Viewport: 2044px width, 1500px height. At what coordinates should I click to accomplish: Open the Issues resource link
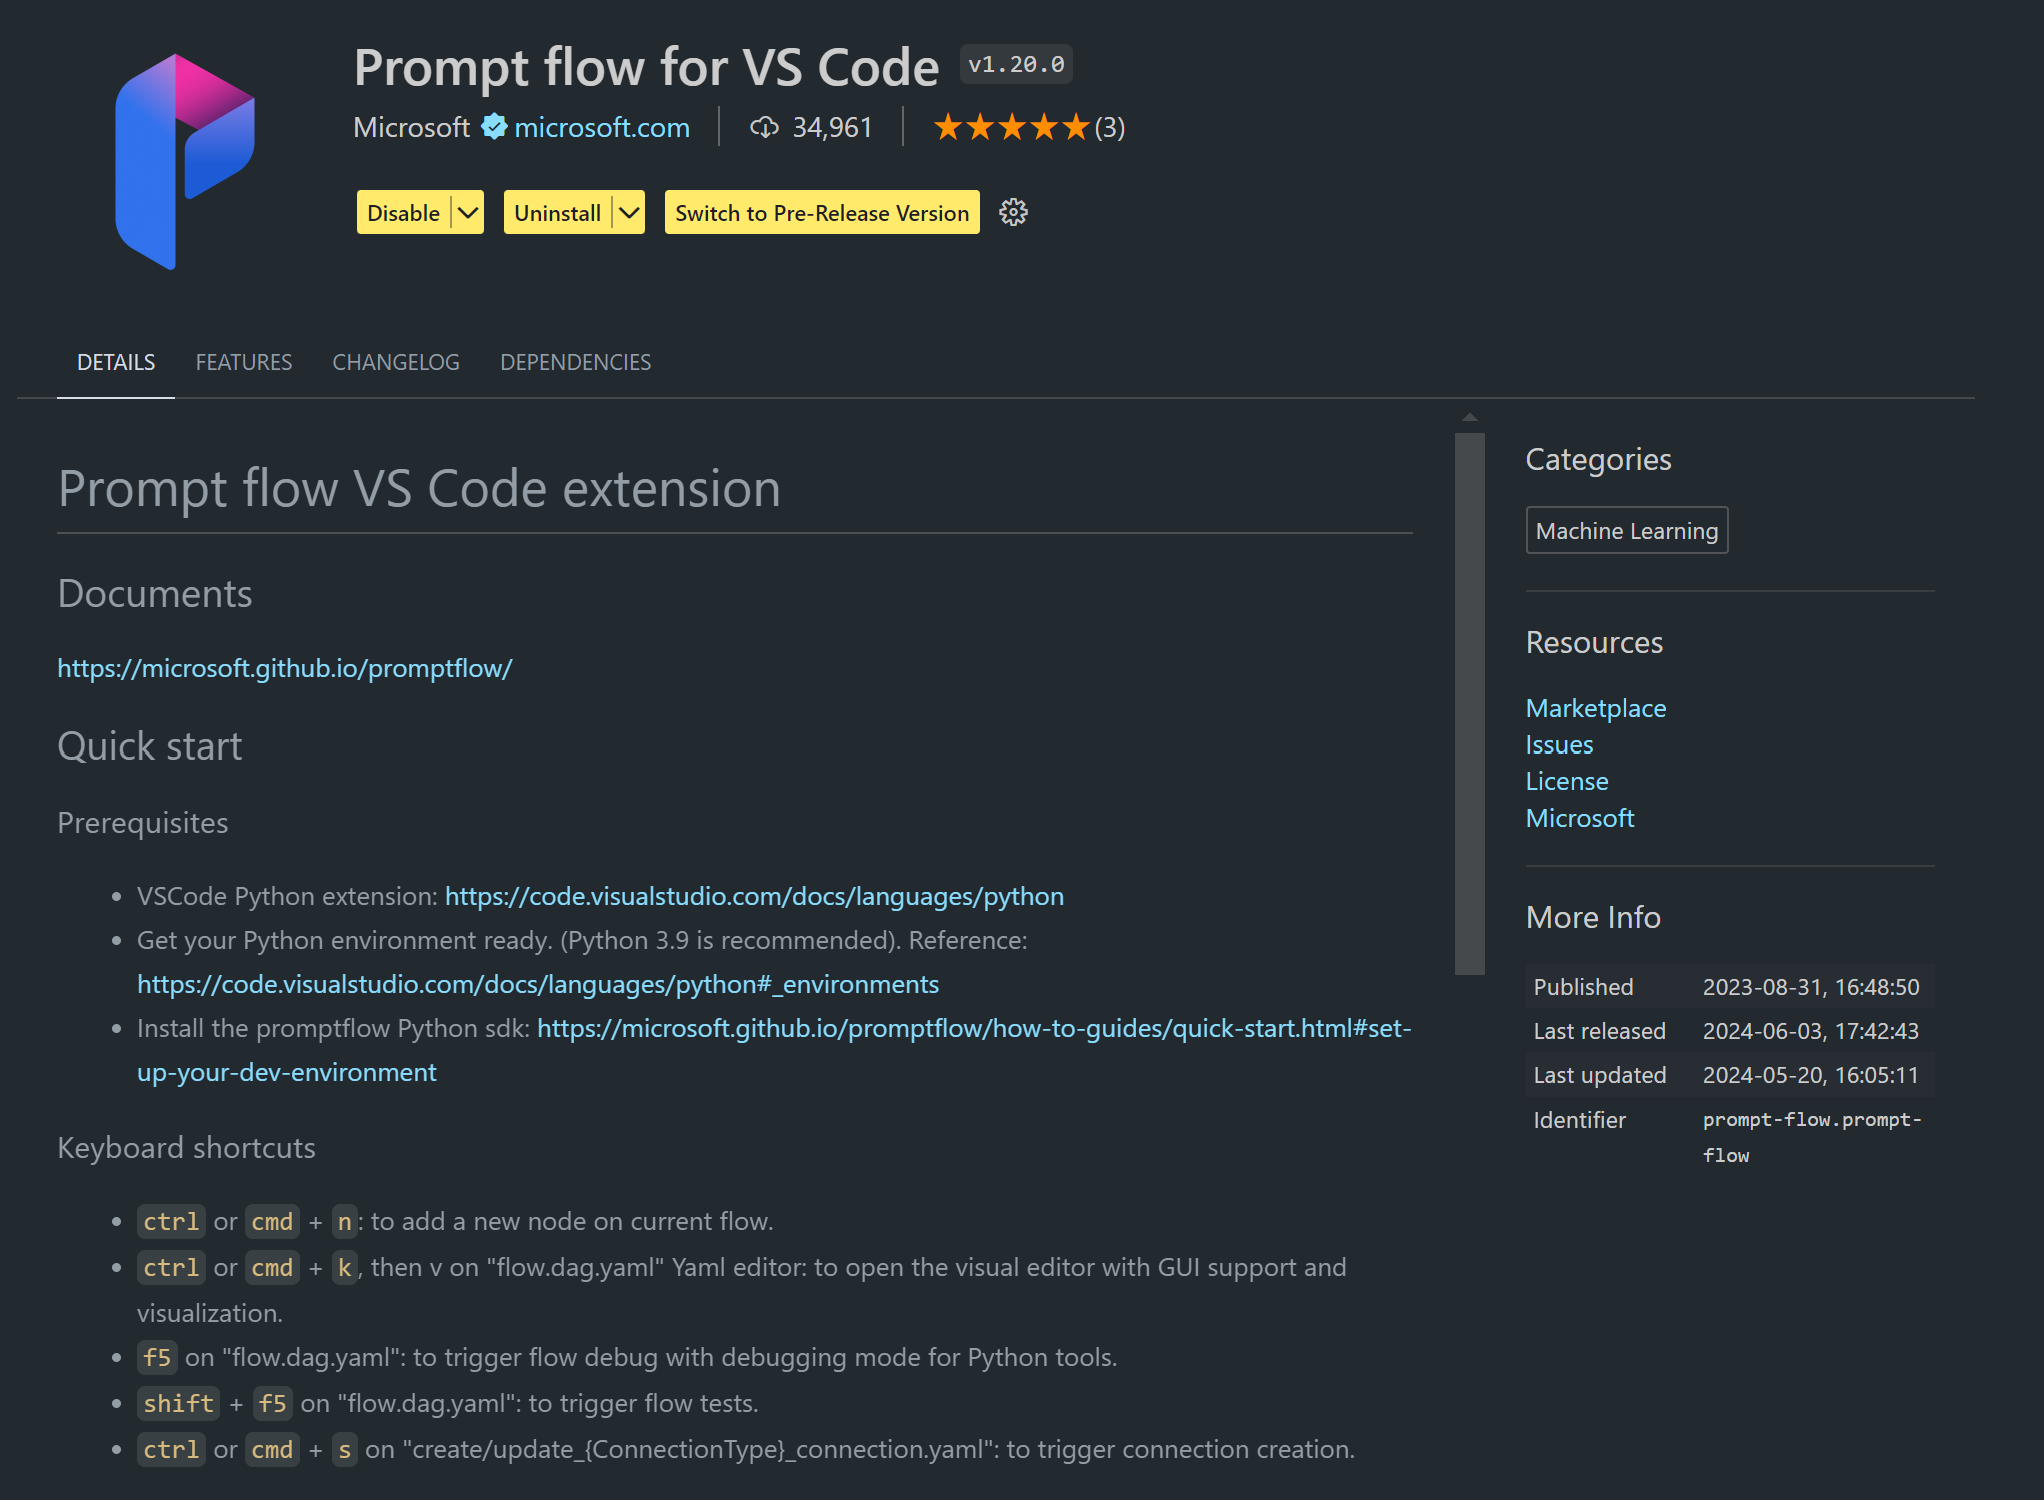tap(1559, 745)
